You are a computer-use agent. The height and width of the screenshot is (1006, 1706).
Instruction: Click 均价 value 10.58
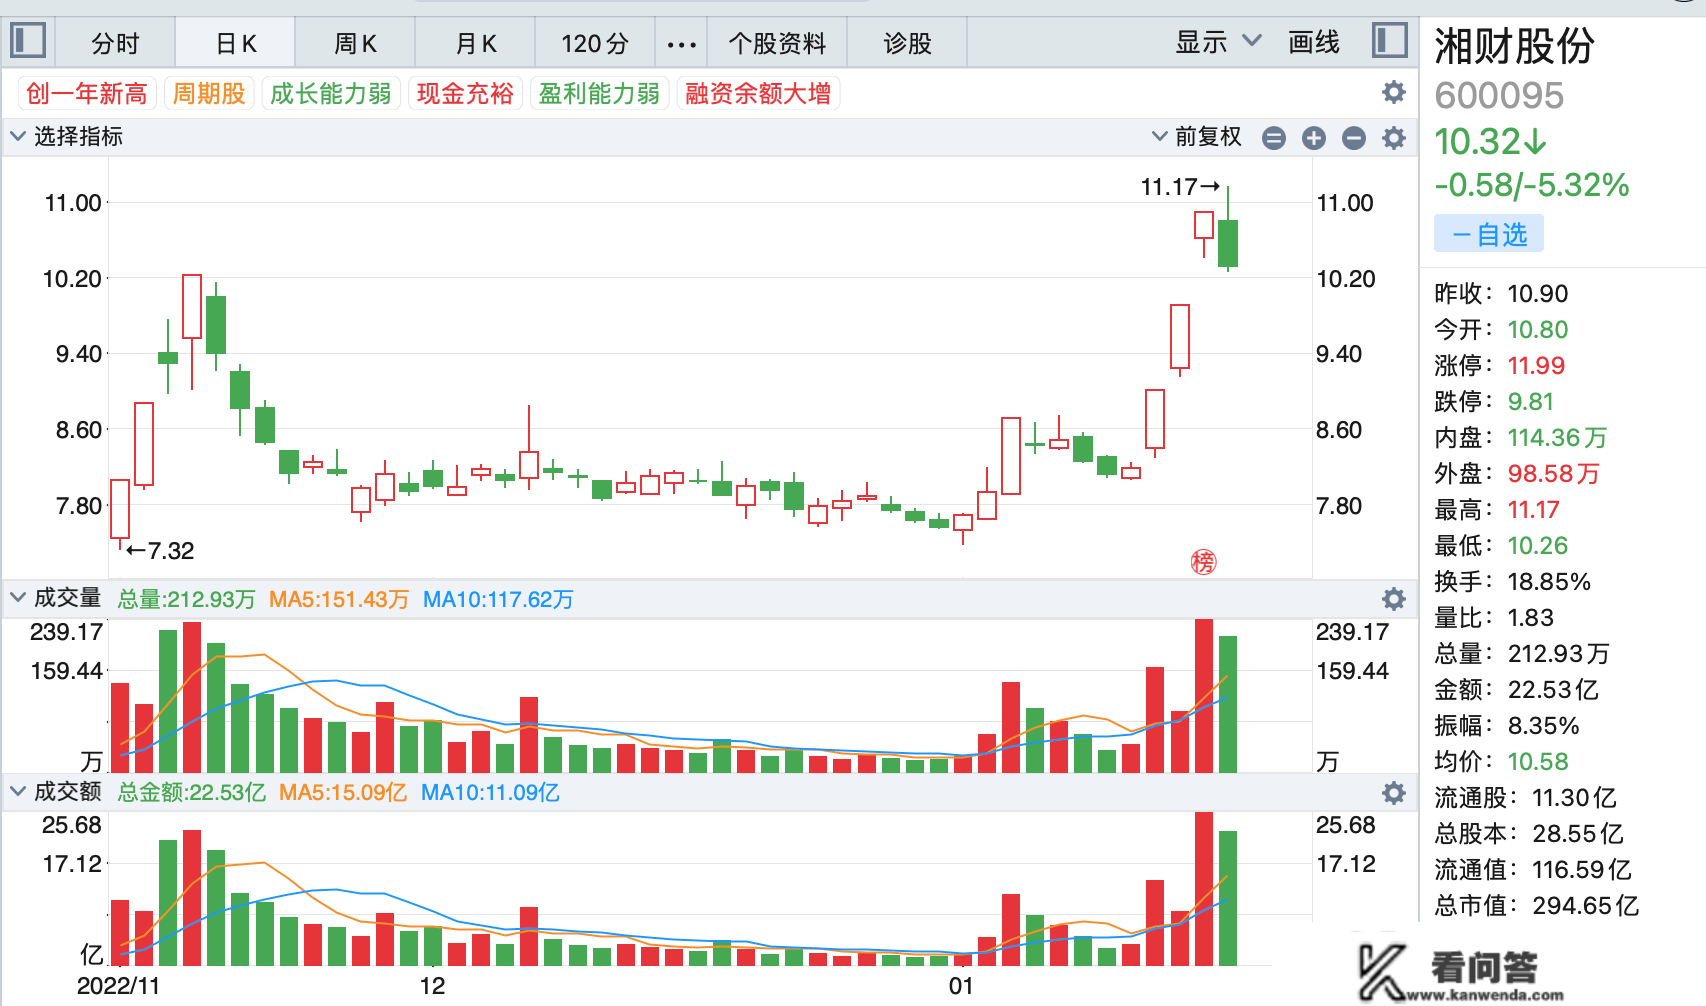pyautogui.click(x=1538, y=762)
